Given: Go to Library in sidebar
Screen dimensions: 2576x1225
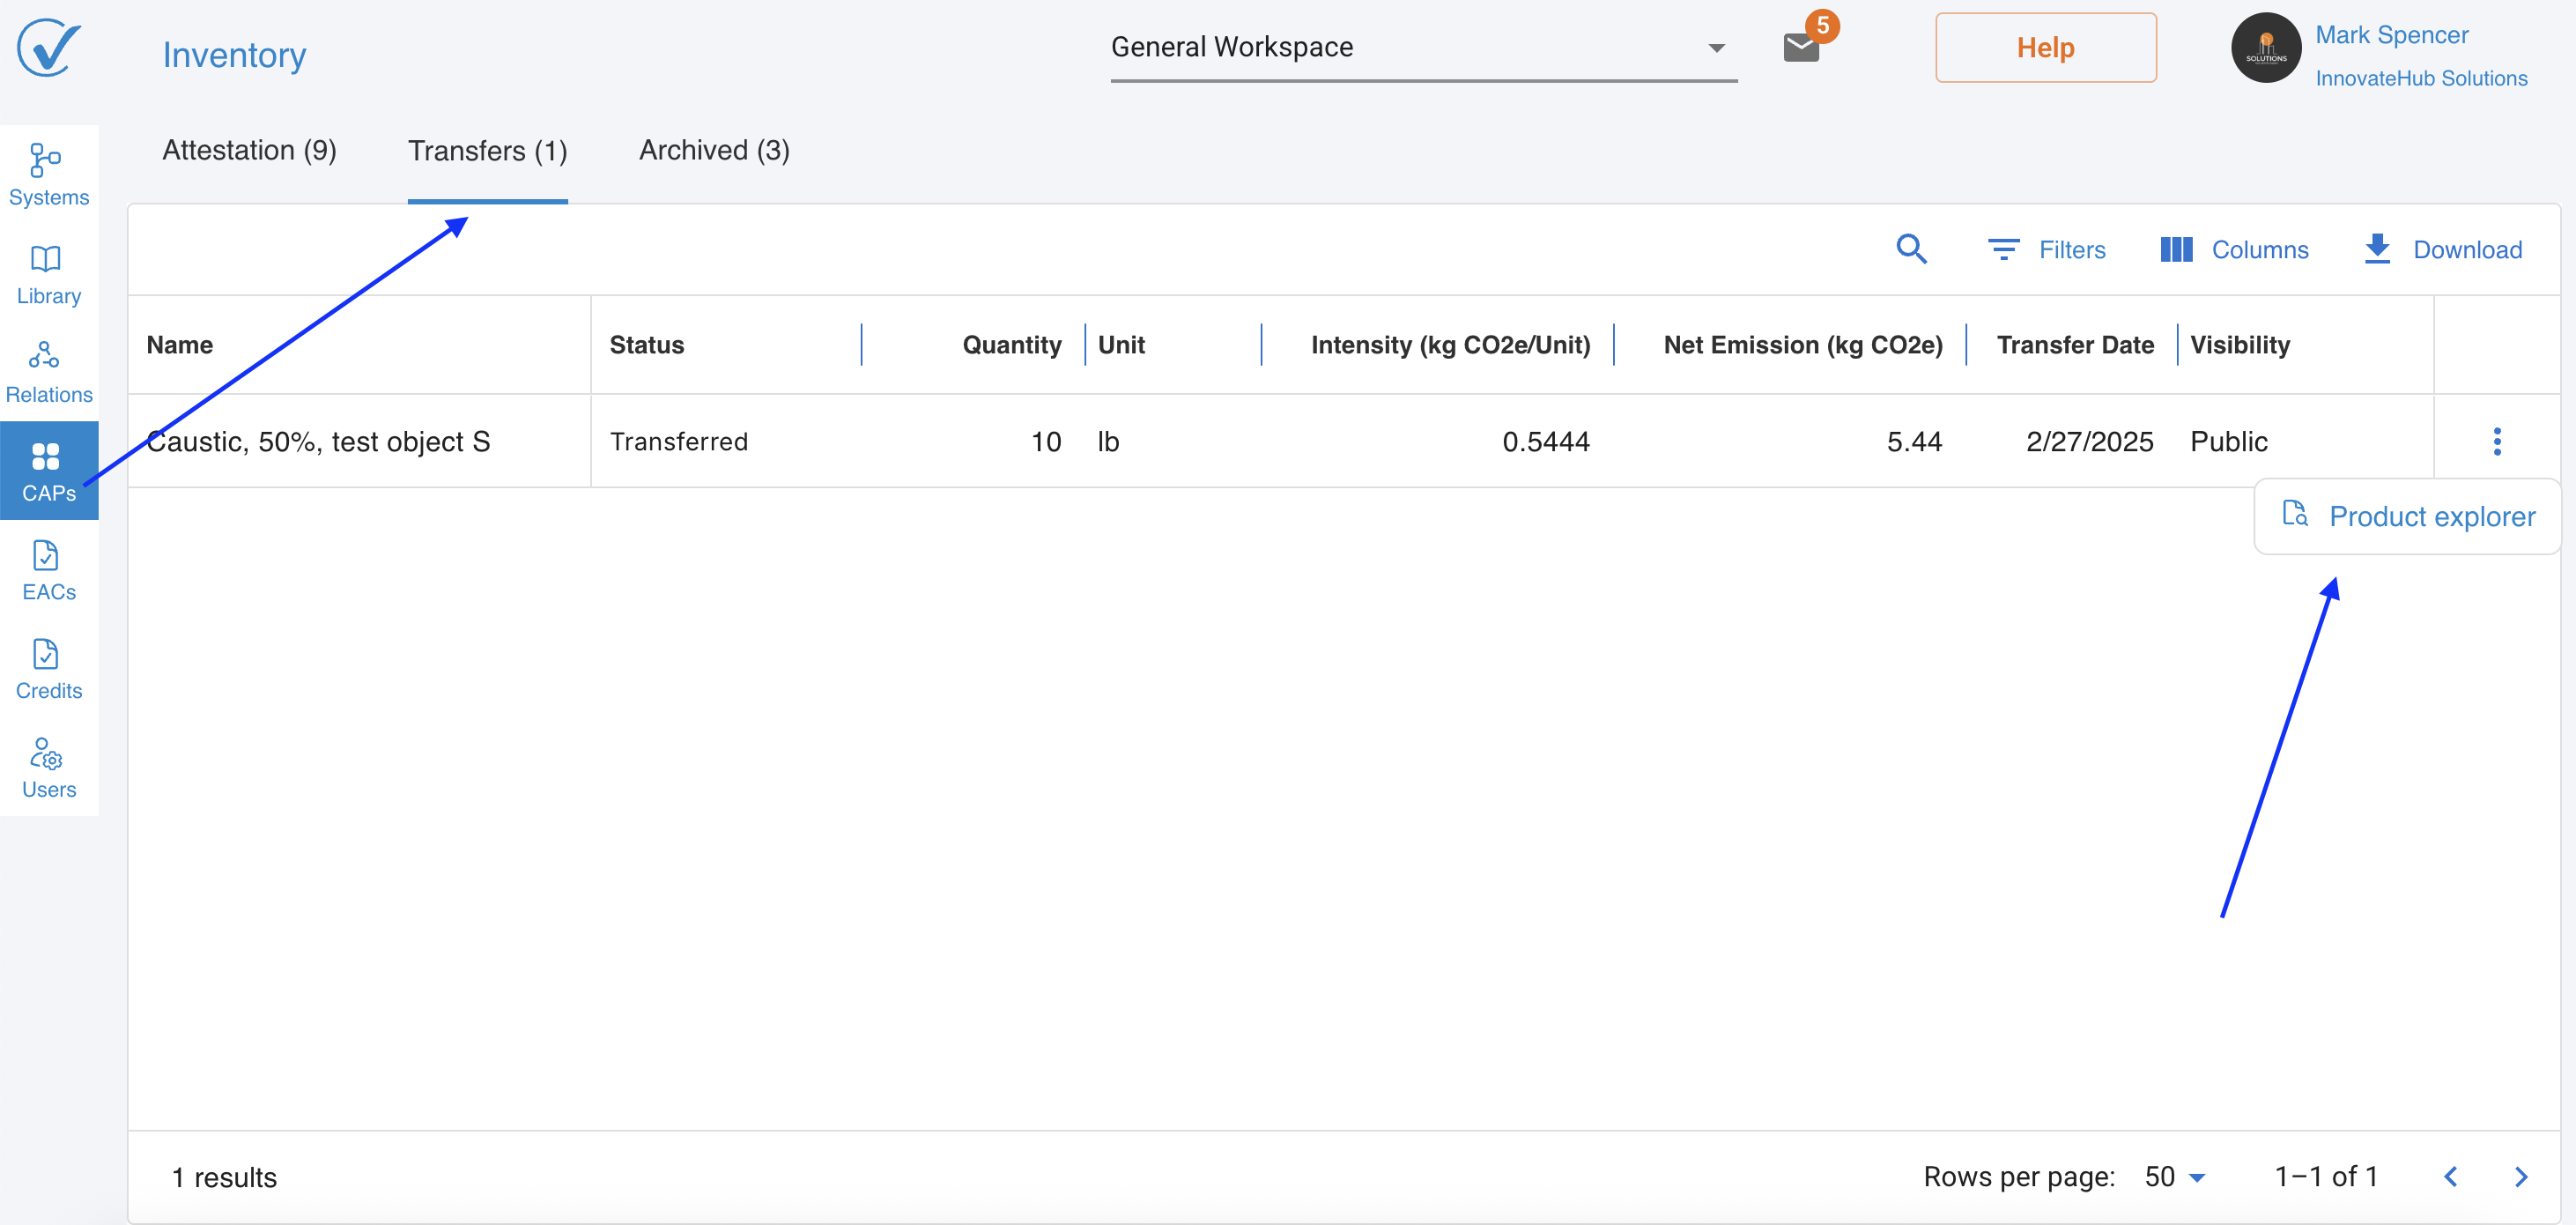Looking at the screenshot, I should pyautogui.click(x=48, y=273).
